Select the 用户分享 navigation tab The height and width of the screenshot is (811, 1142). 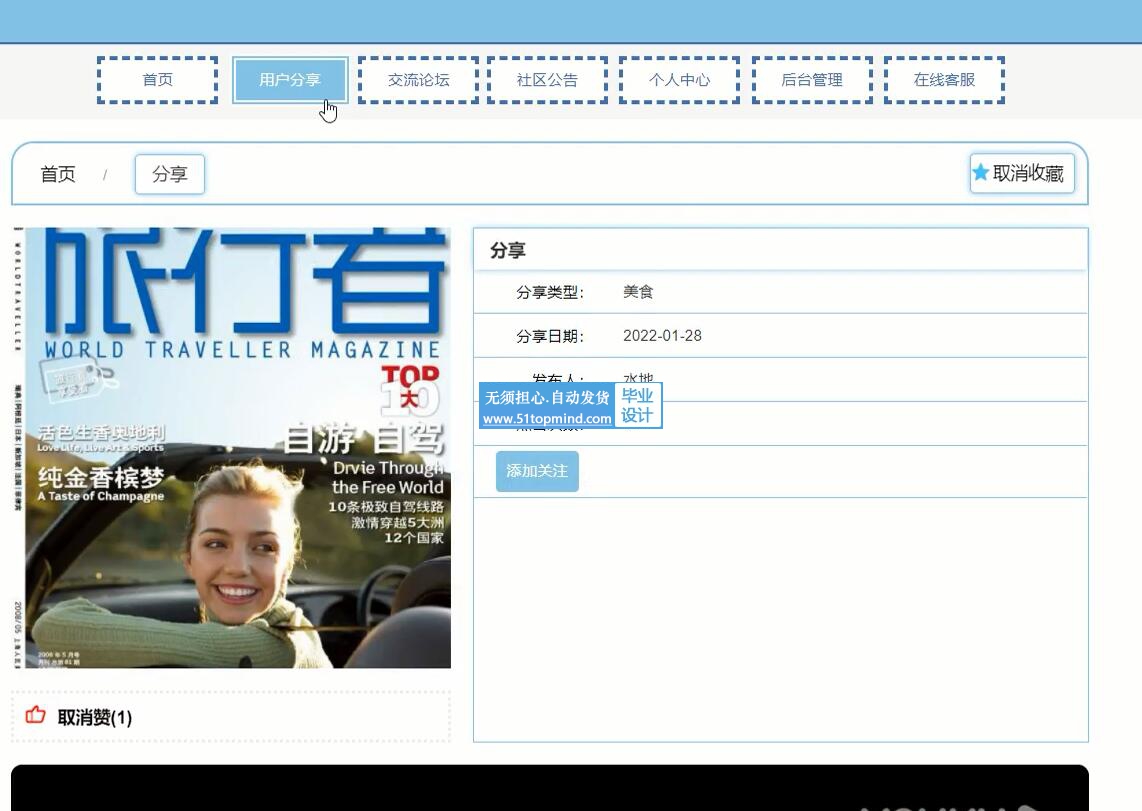(290, 80)
